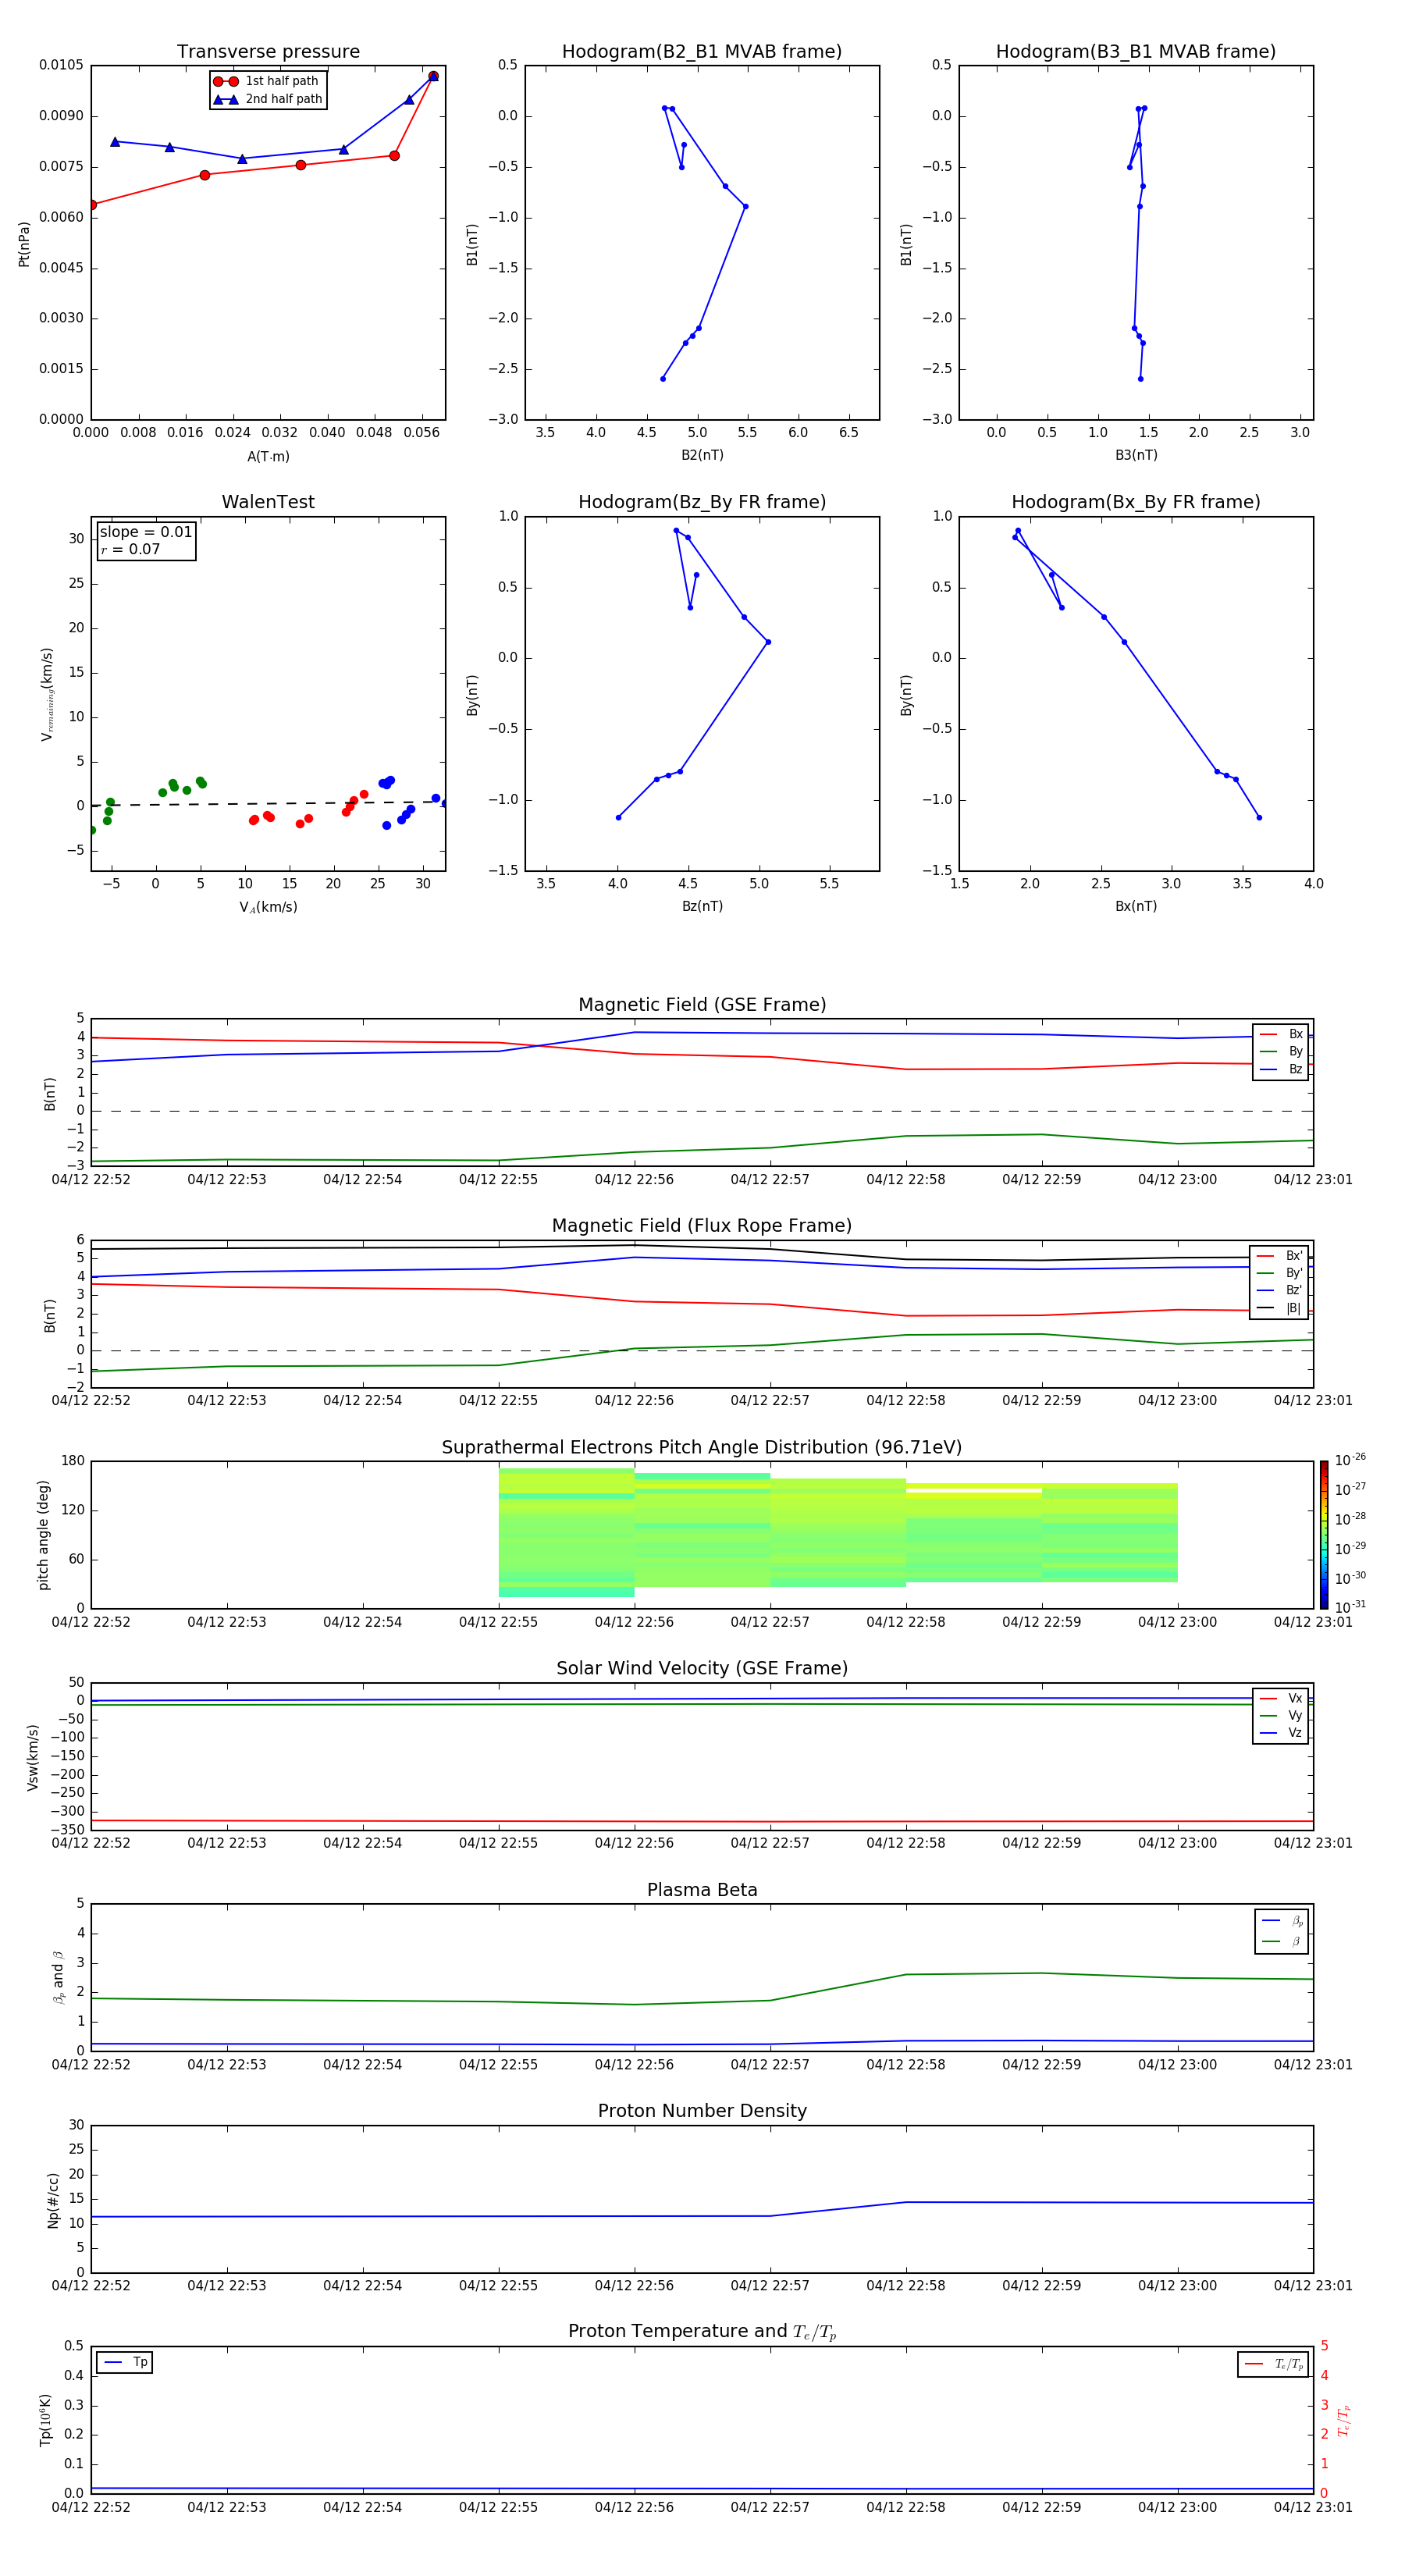
Task: Click the 'Tp' legend entry
Action: click(x=125, y=2362)
